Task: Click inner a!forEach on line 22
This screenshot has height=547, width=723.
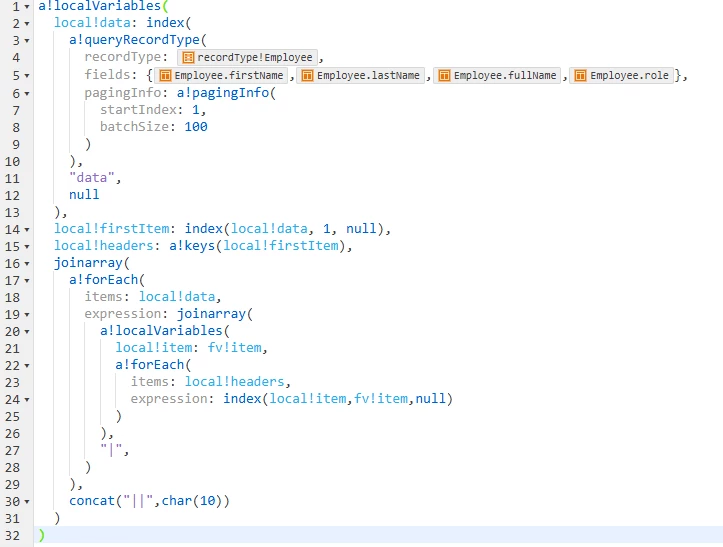Action: [150, 365]
